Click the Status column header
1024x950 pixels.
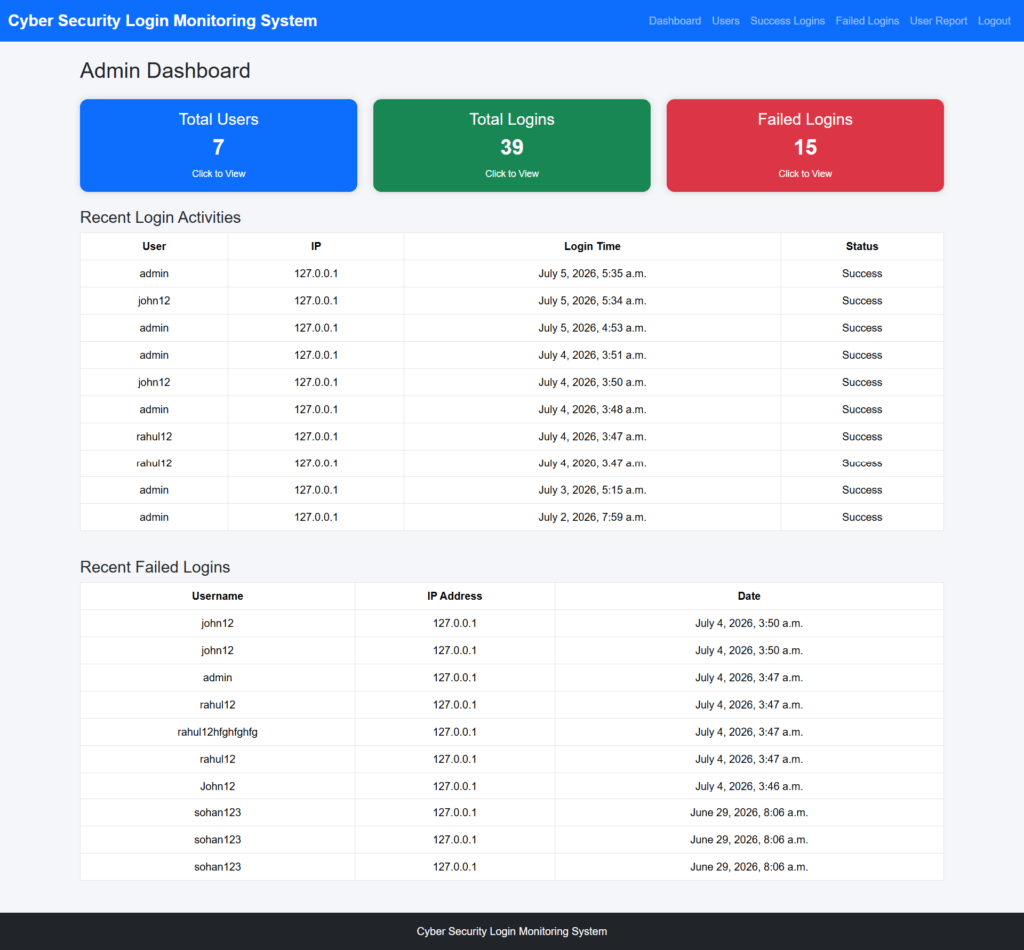(862, 246)
